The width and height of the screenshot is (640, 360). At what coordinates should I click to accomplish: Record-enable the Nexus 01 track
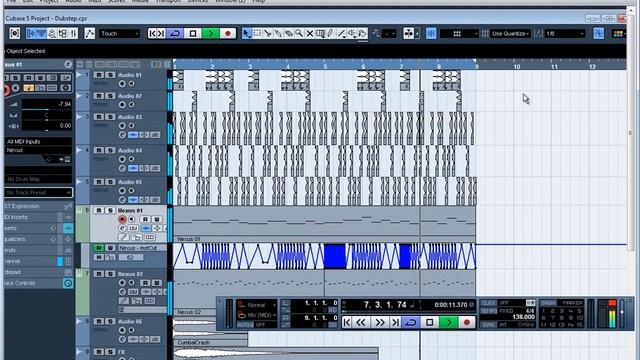[122, 219]
